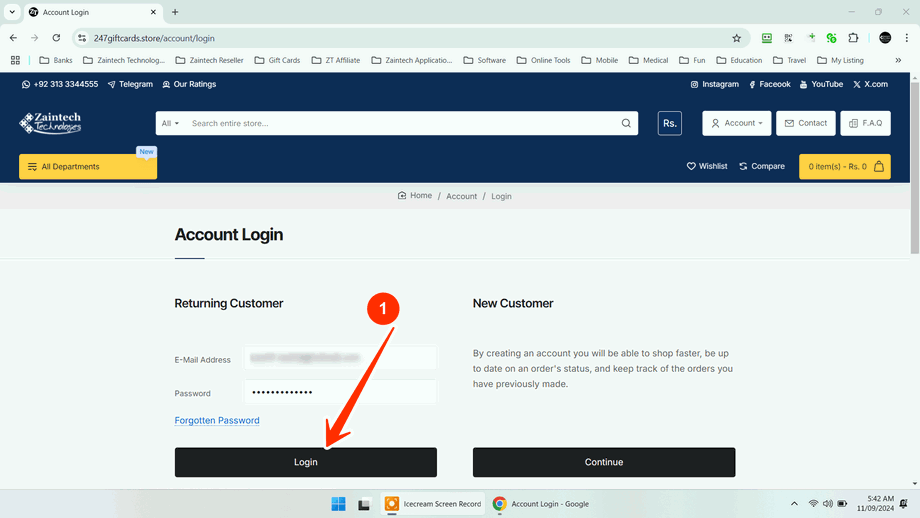The height and width of the screenshot is (518, 920).
Task: Click the WhatsApp phone number link
Action: [60, 84]
